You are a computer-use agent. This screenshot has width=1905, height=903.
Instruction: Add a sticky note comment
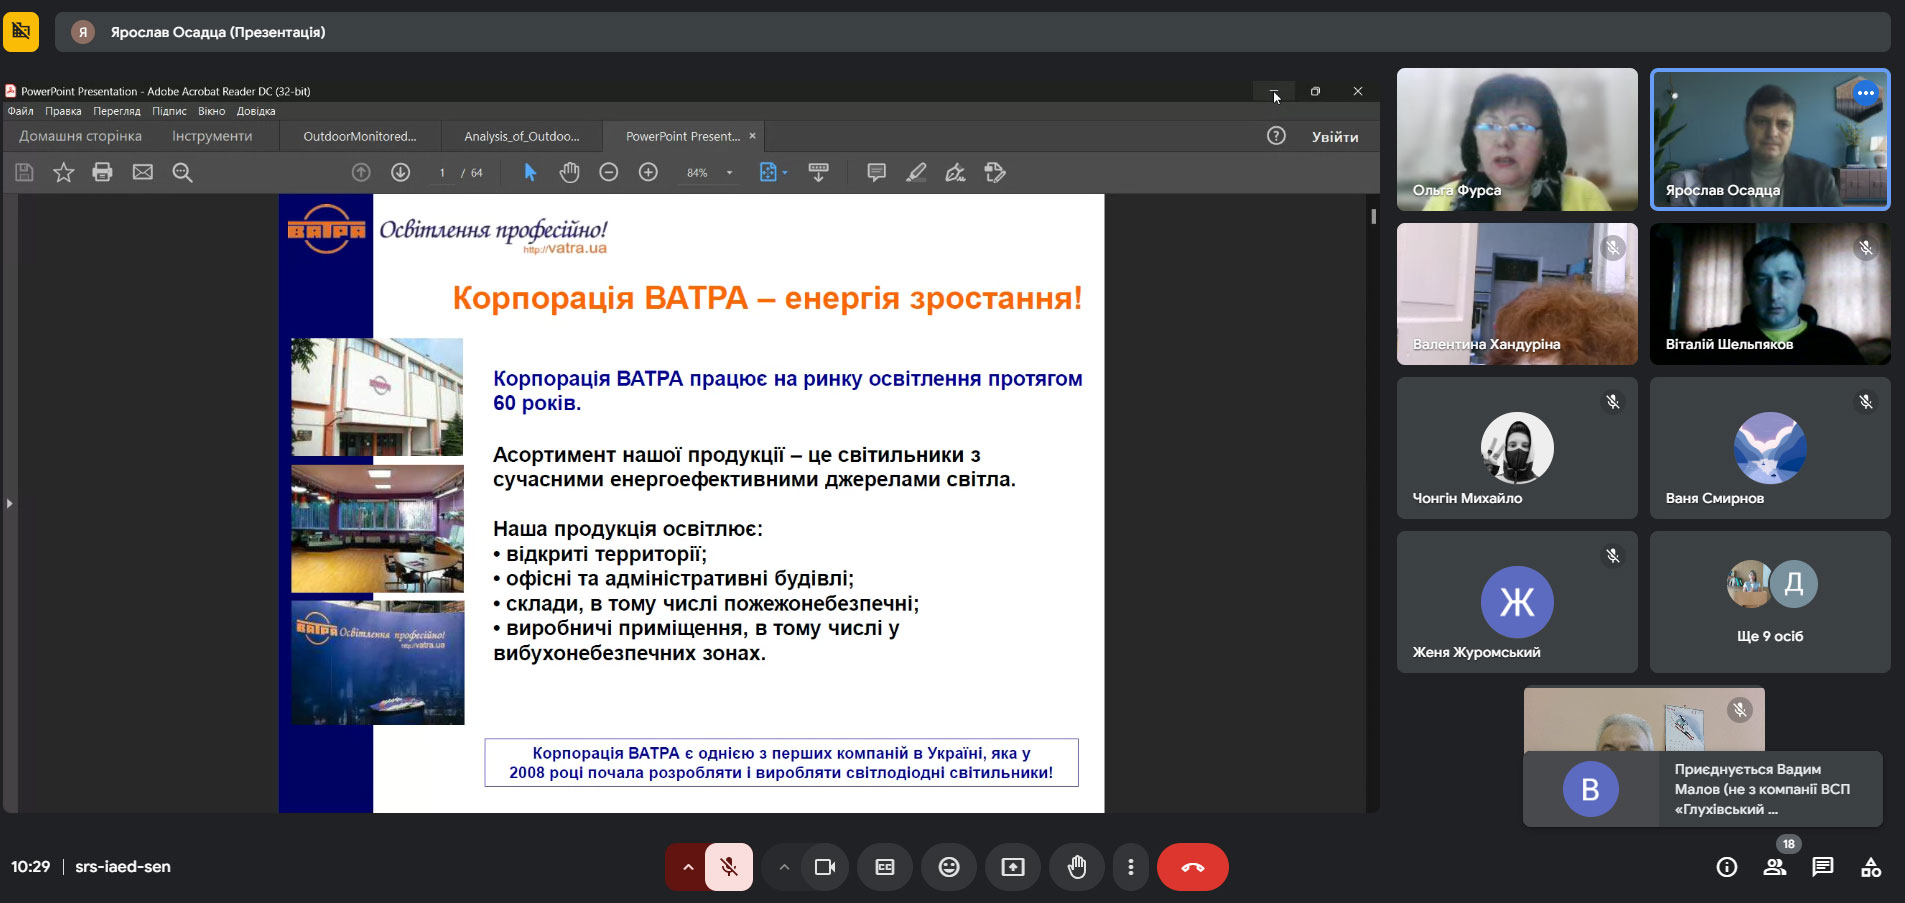click(x=876, y=173)
